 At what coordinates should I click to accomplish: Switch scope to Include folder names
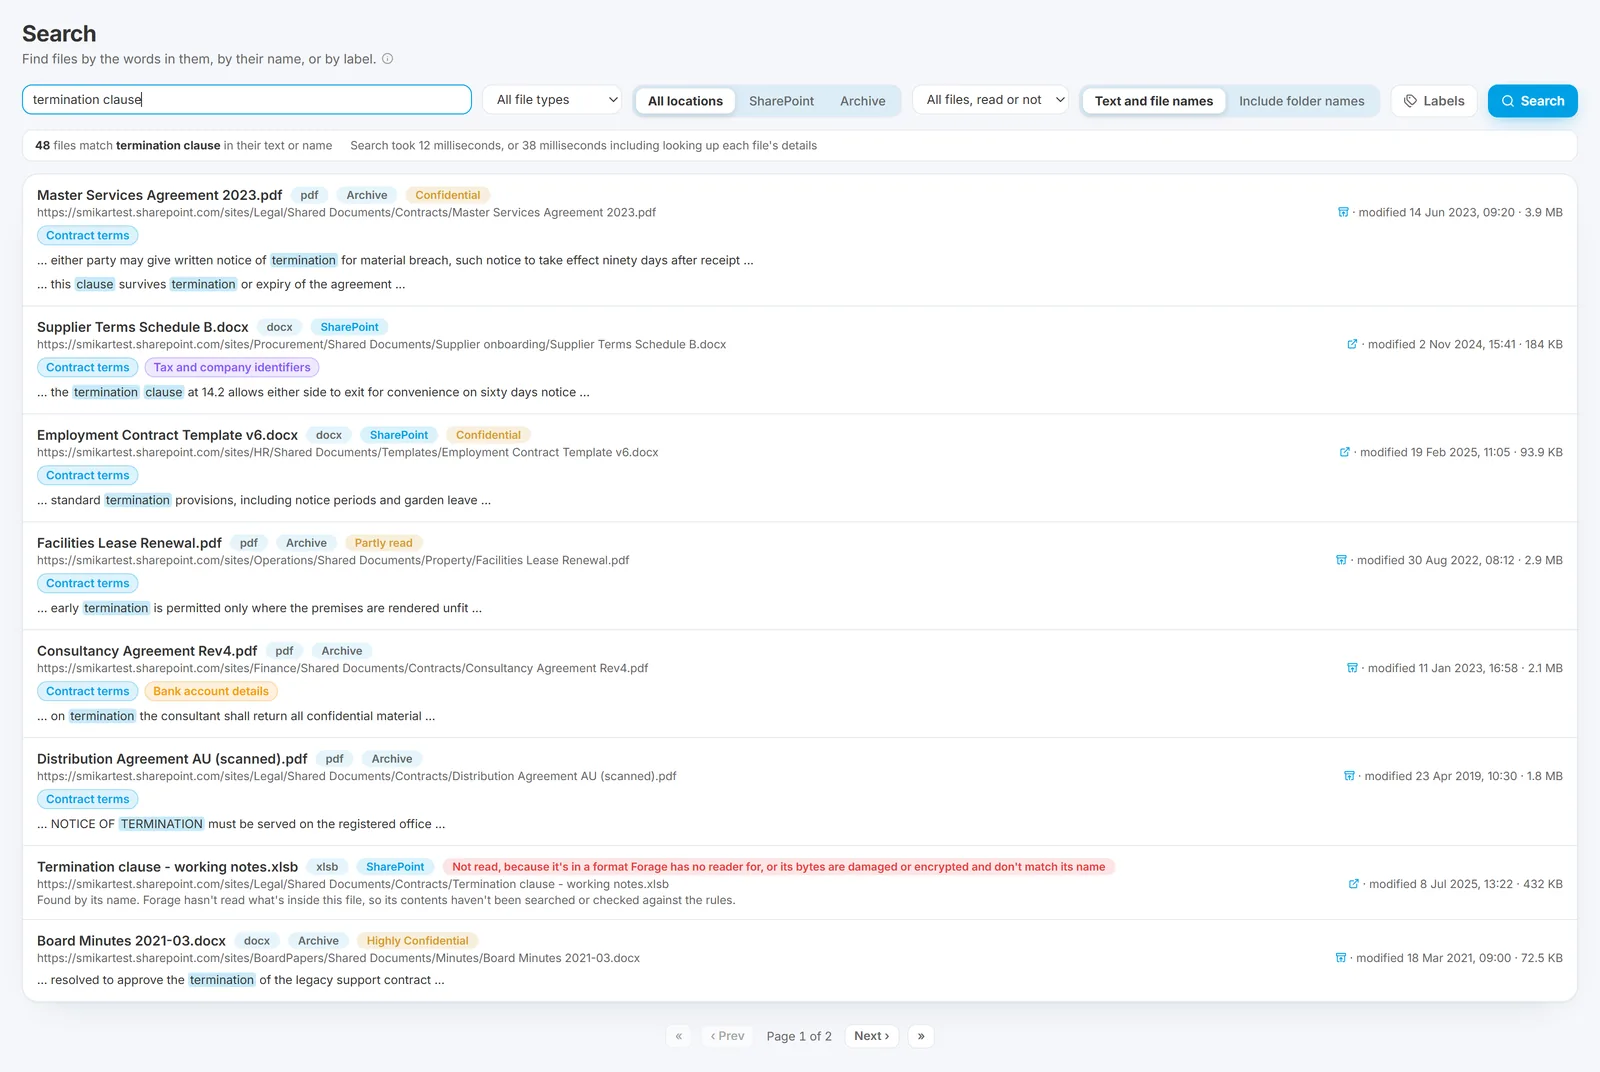click(x=1301, y=101)
